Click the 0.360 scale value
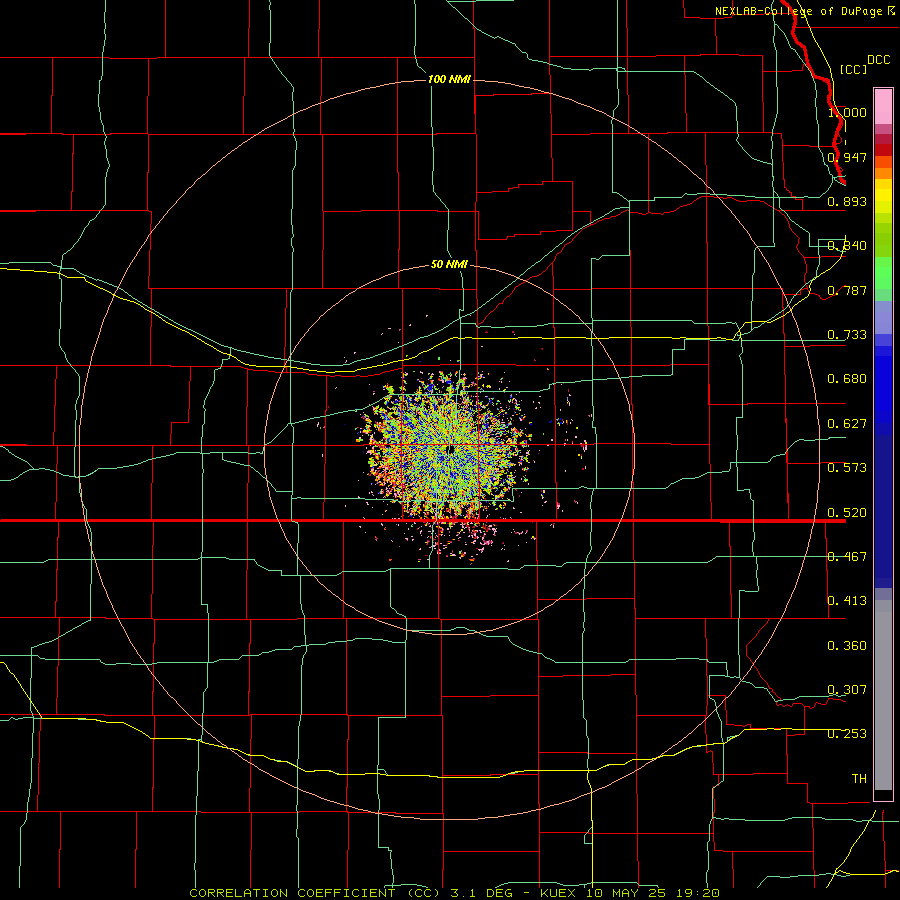 pyautogui.click(x=847, y=646)
